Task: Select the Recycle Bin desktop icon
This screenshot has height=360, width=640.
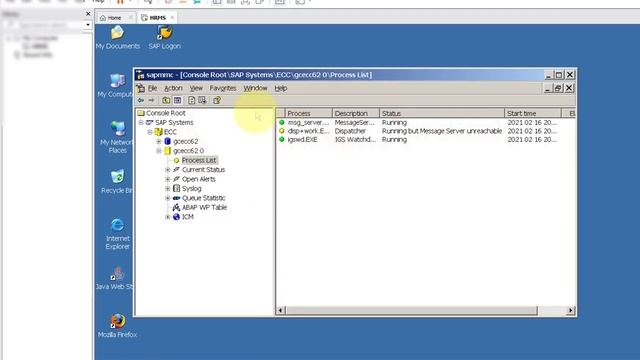Action: [118, 177]
